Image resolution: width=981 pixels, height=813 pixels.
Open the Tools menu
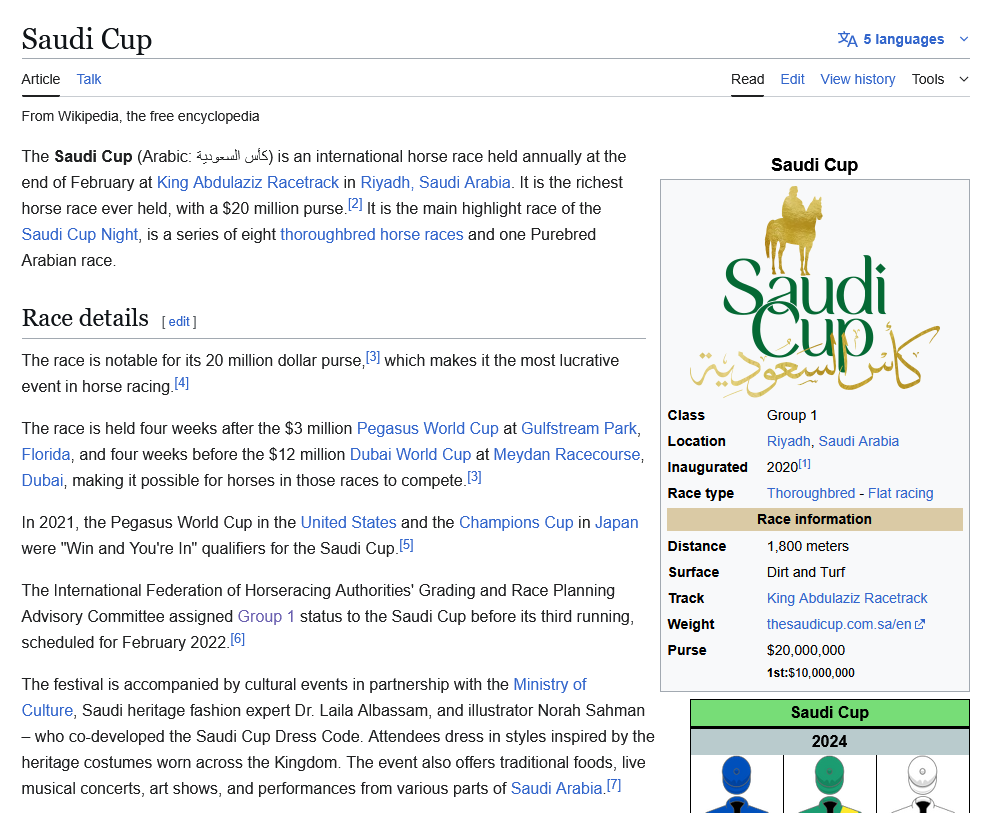[927, 79]
